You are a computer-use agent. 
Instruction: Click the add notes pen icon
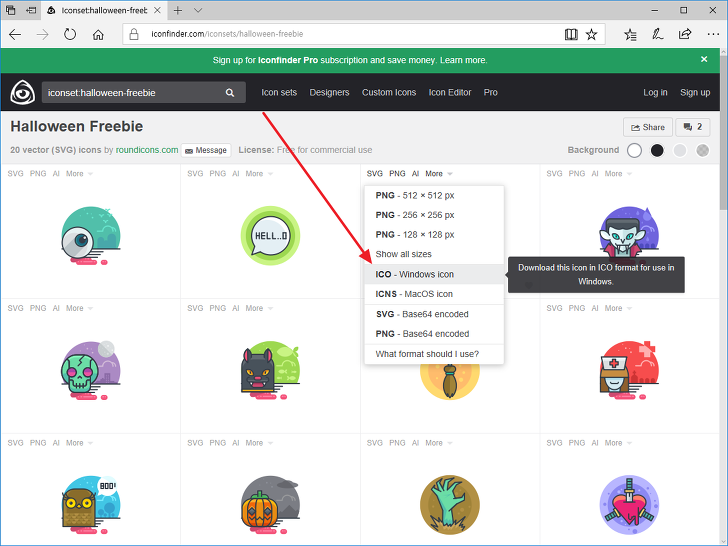(x=657, y=34)
